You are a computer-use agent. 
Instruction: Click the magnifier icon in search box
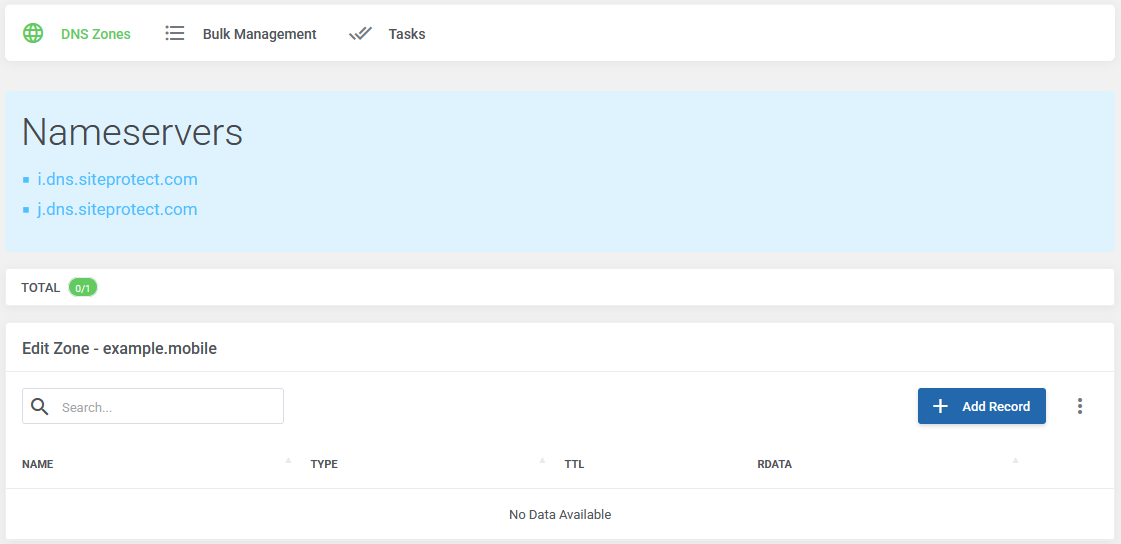click(40, 406)
